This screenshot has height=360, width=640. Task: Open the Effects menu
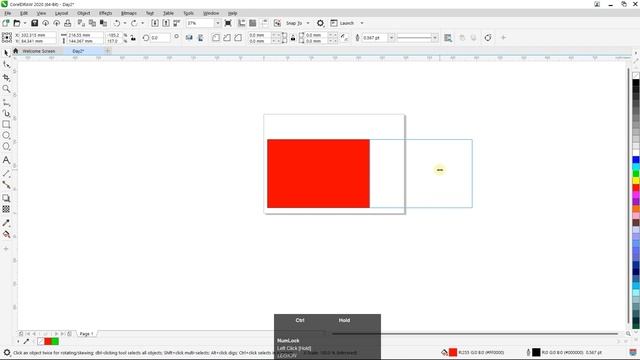click(105, 13)
